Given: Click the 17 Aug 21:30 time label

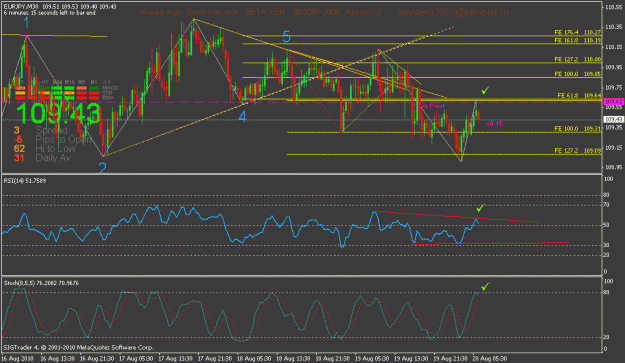Looking at the screenshot, I should tap(215, 358).
